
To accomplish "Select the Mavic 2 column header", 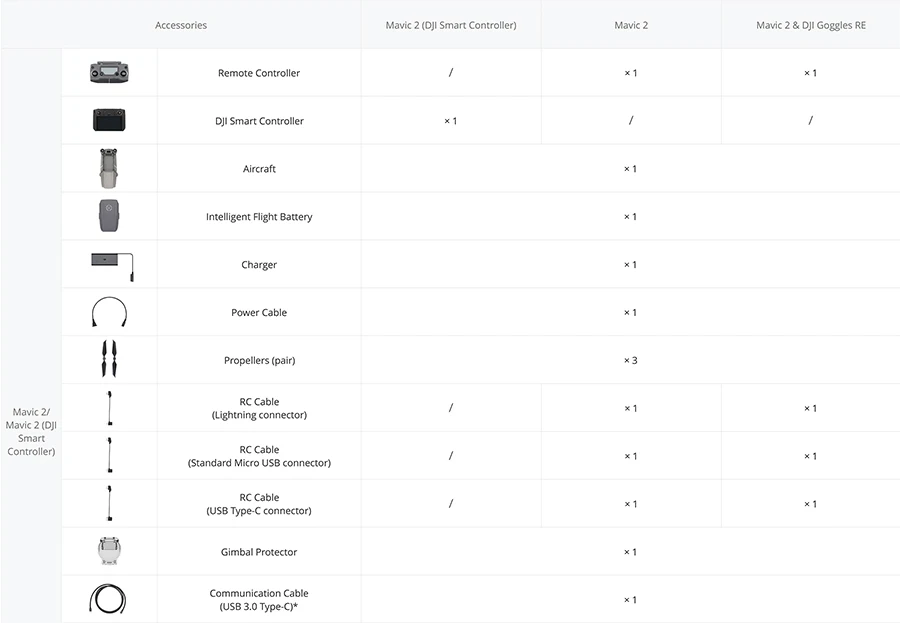I will coord(631,25).
